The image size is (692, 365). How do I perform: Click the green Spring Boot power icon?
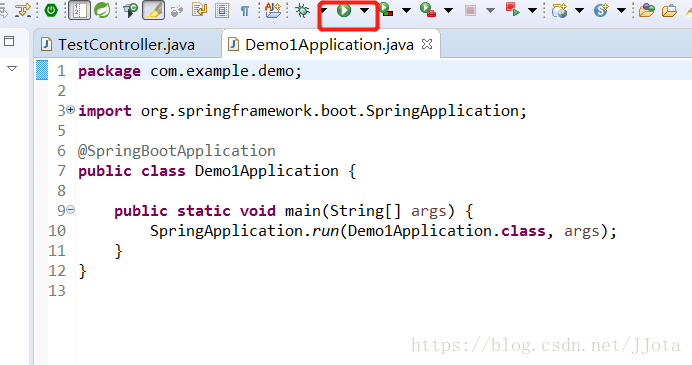51,10
